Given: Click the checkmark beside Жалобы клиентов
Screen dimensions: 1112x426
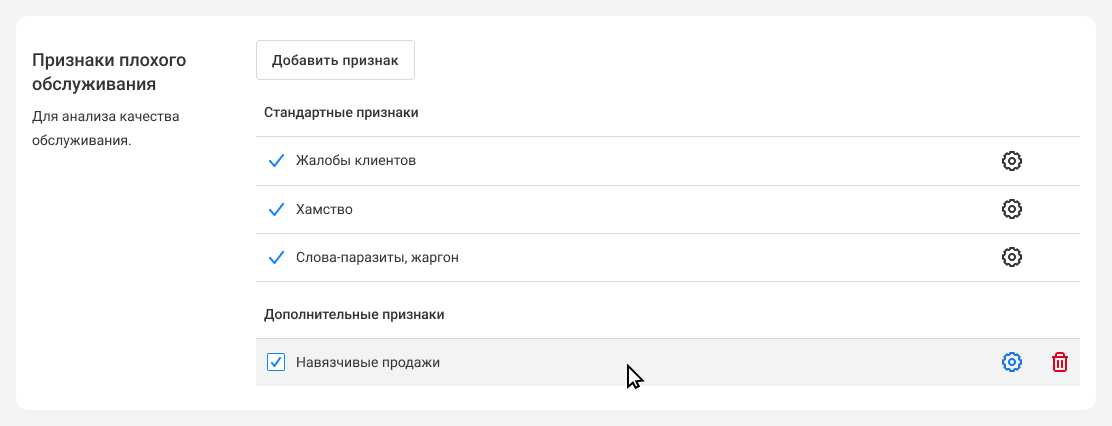Looking at the screenshot, I should (277, 161).
